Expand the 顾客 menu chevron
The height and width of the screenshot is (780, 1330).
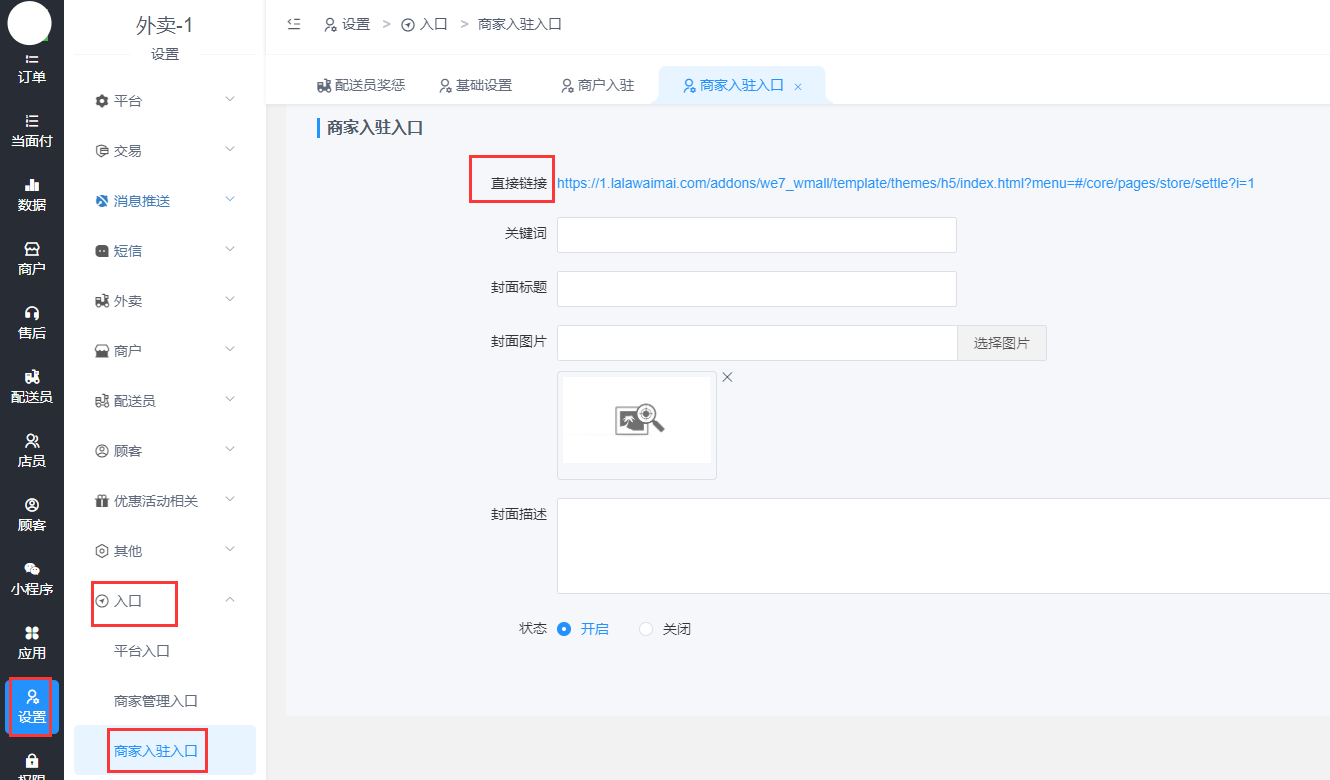pos(230,449)
